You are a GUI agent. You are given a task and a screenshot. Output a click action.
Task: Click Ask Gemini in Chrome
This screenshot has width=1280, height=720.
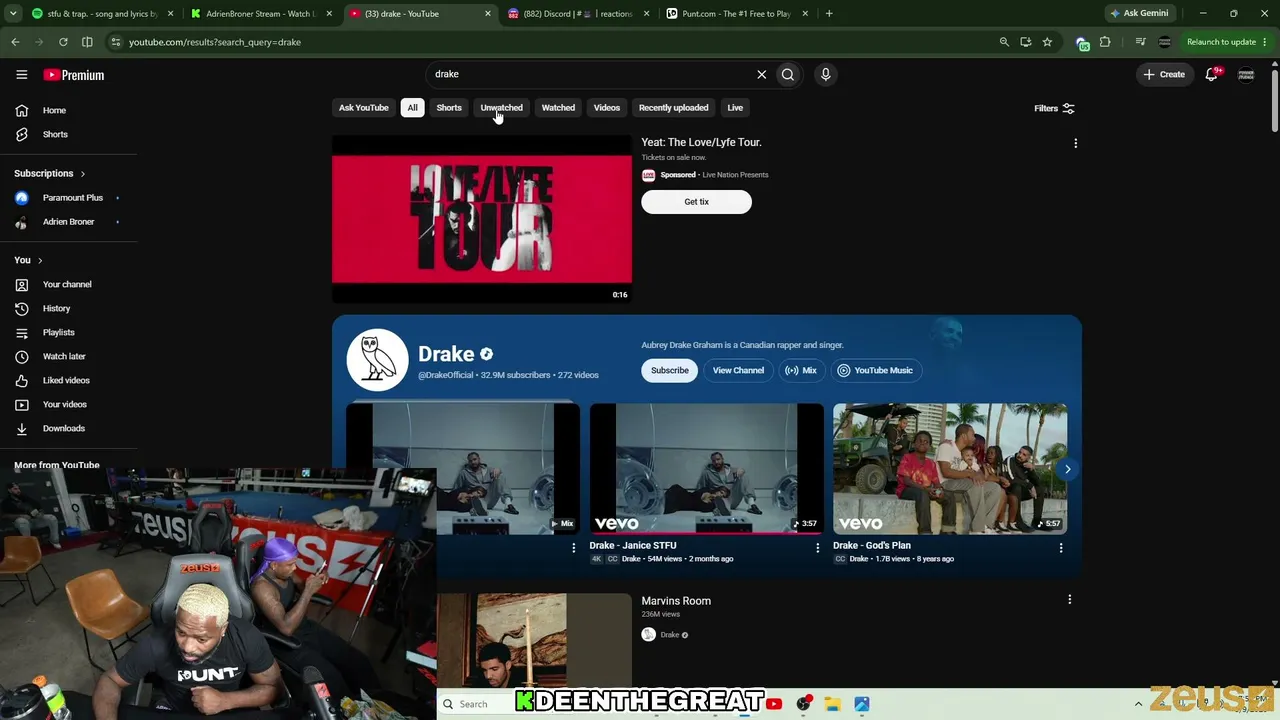pos(1139,14)
